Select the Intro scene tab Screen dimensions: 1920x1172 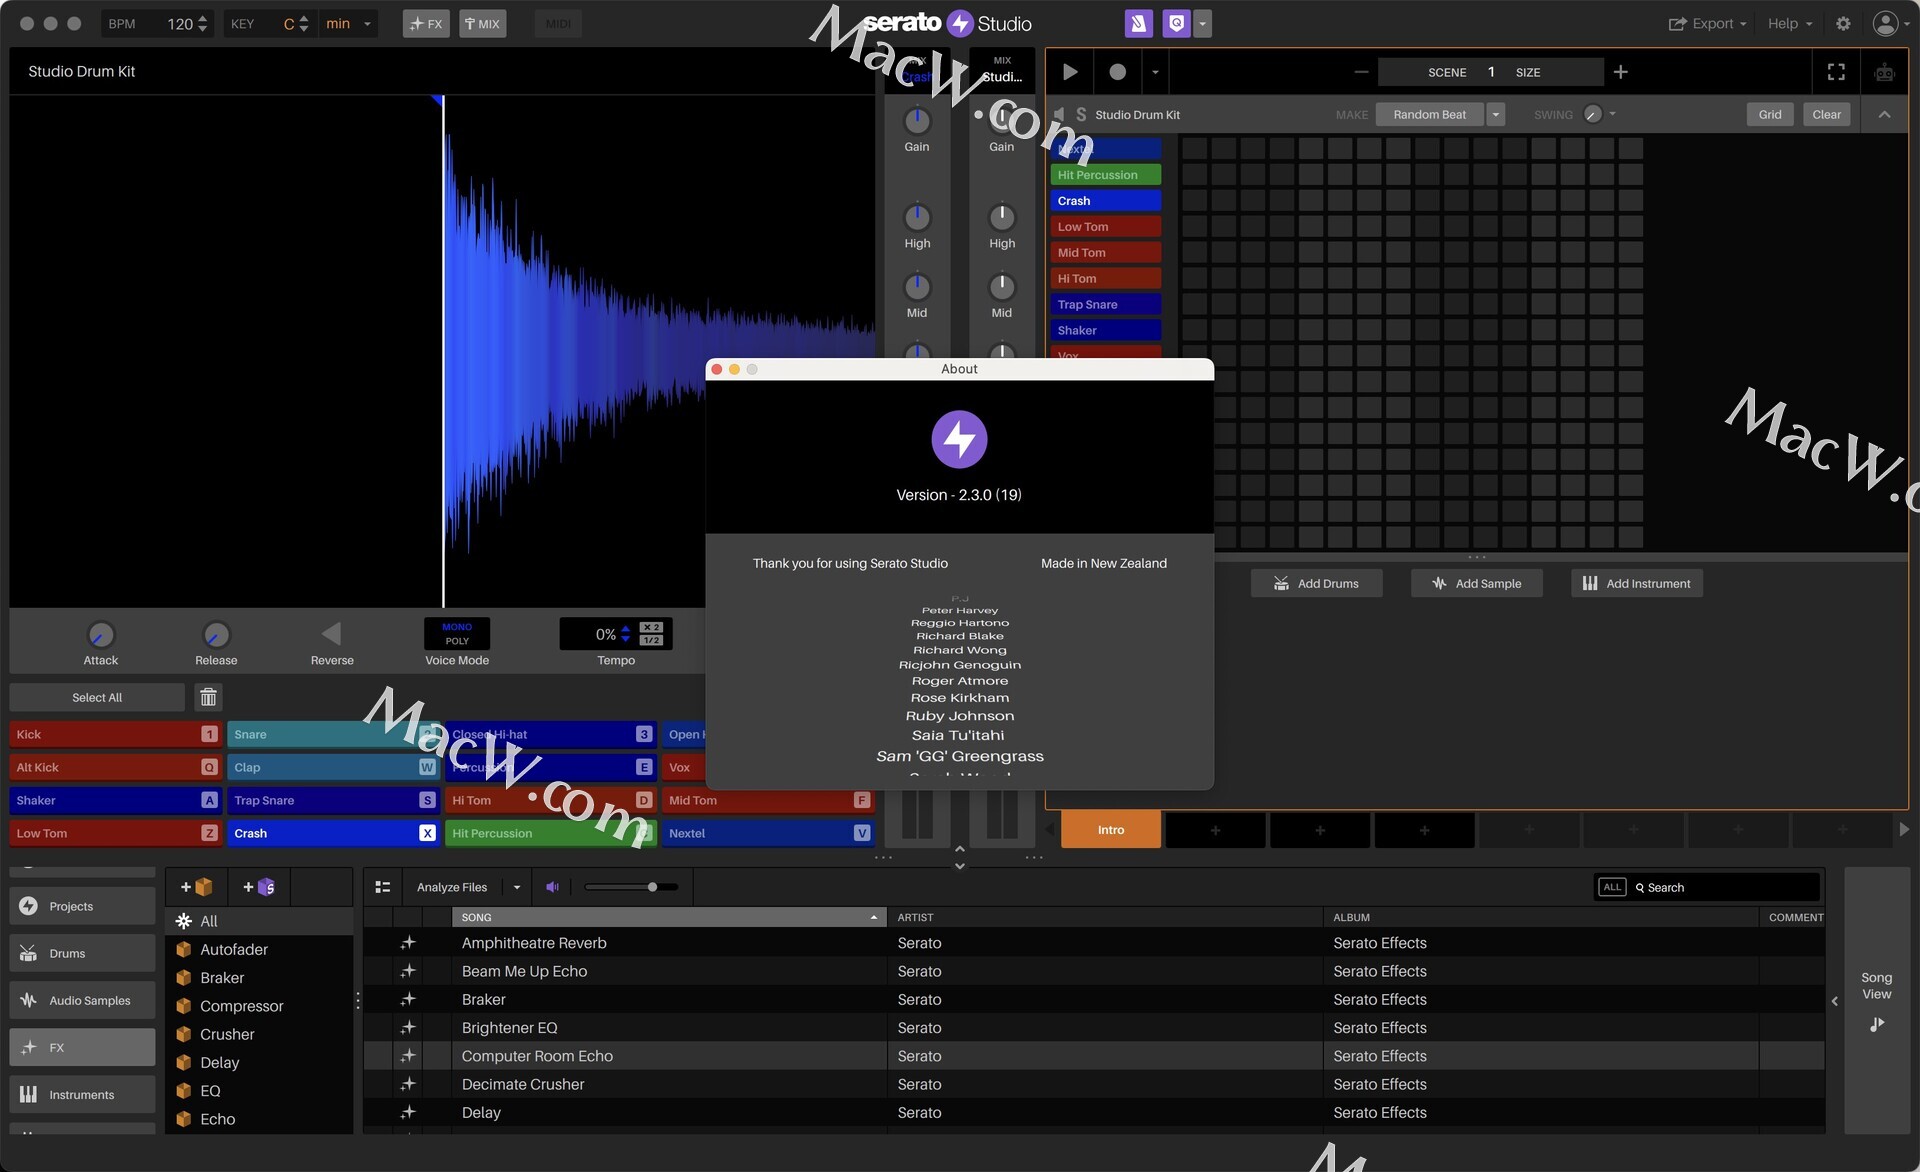[1111, 830]
